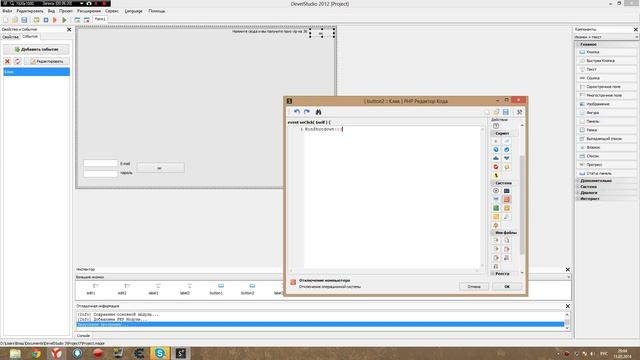Select Кнопка component in components panel
This screenshot has width=640, height=360.
(606, 52)
